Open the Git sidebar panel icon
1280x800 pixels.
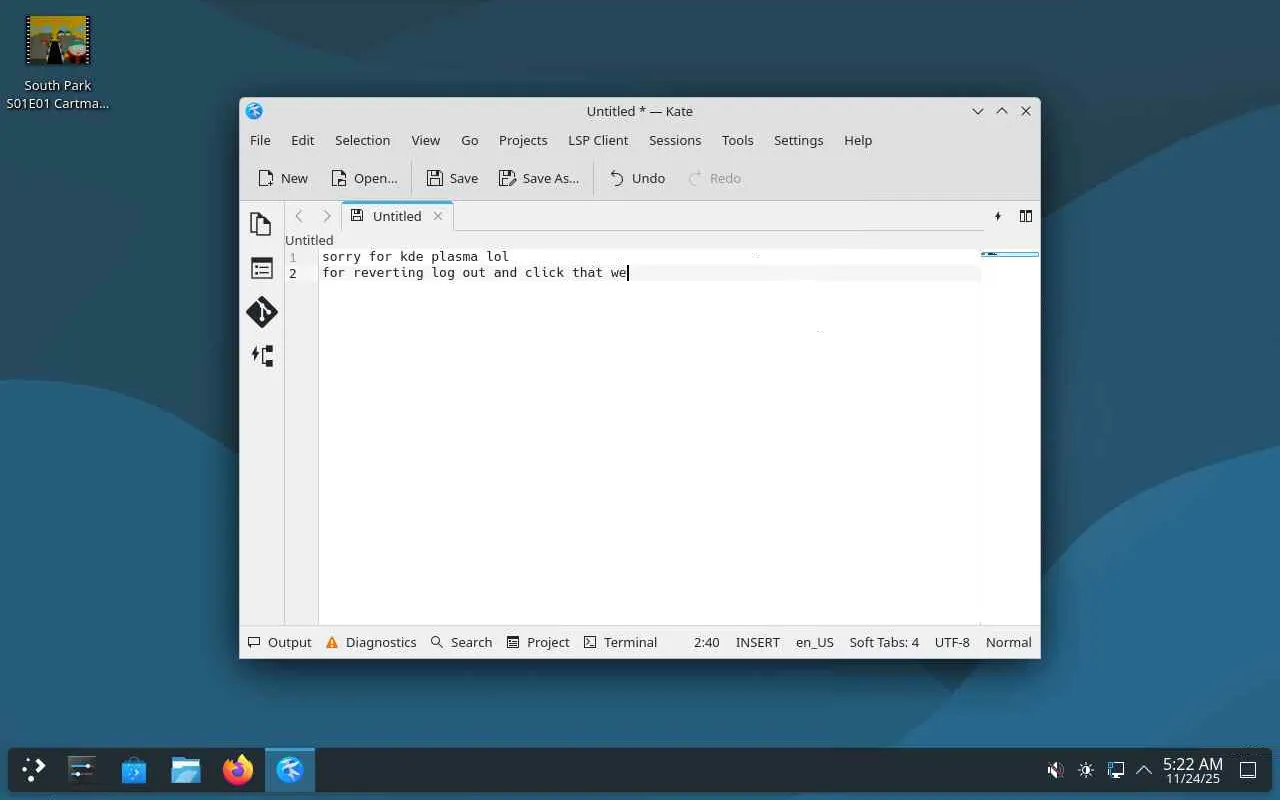tap(261, 312)
